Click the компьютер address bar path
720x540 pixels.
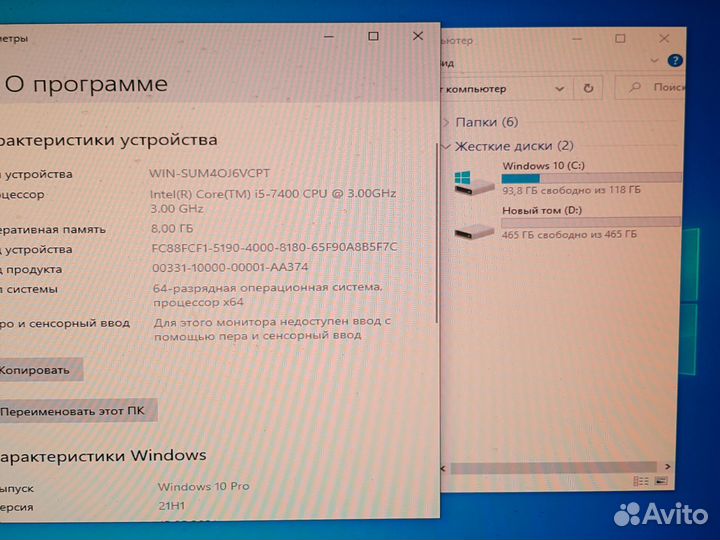click(x=476, y=89)
